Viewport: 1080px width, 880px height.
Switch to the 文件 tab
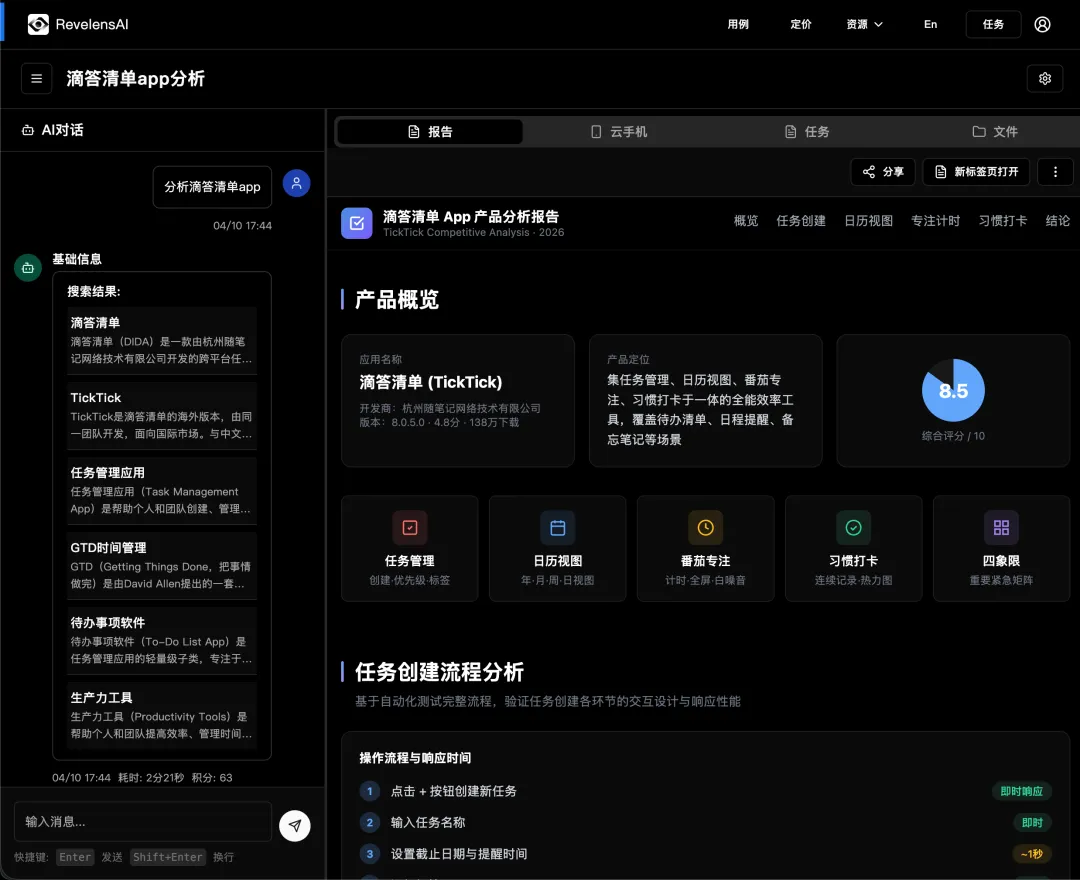(995, 132)
